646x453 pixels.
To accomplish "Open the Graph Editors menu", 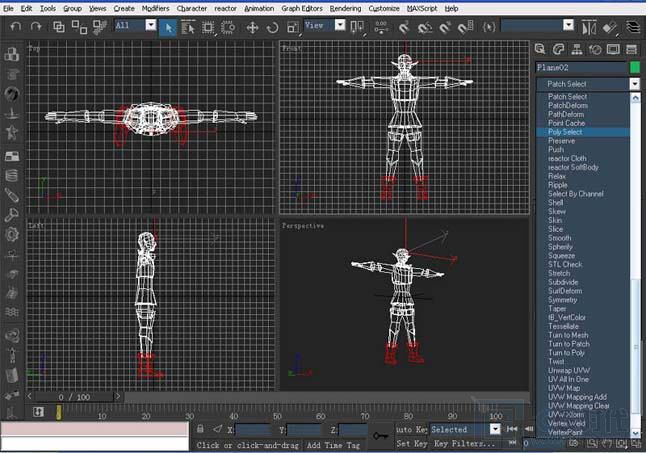I will [x=302, y=8].
